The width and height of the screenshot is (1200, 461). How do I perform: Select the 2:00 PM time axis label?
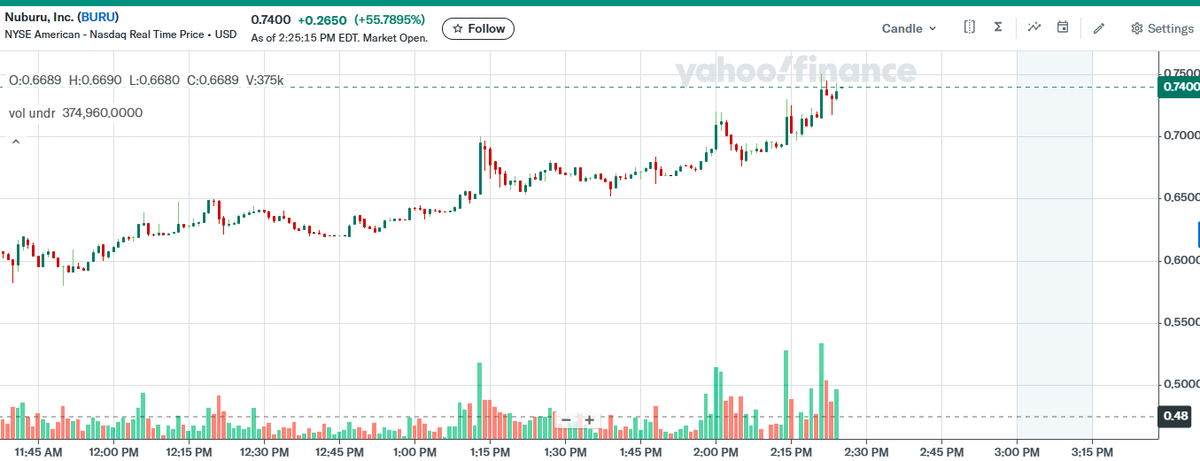[x=716, y=452]
